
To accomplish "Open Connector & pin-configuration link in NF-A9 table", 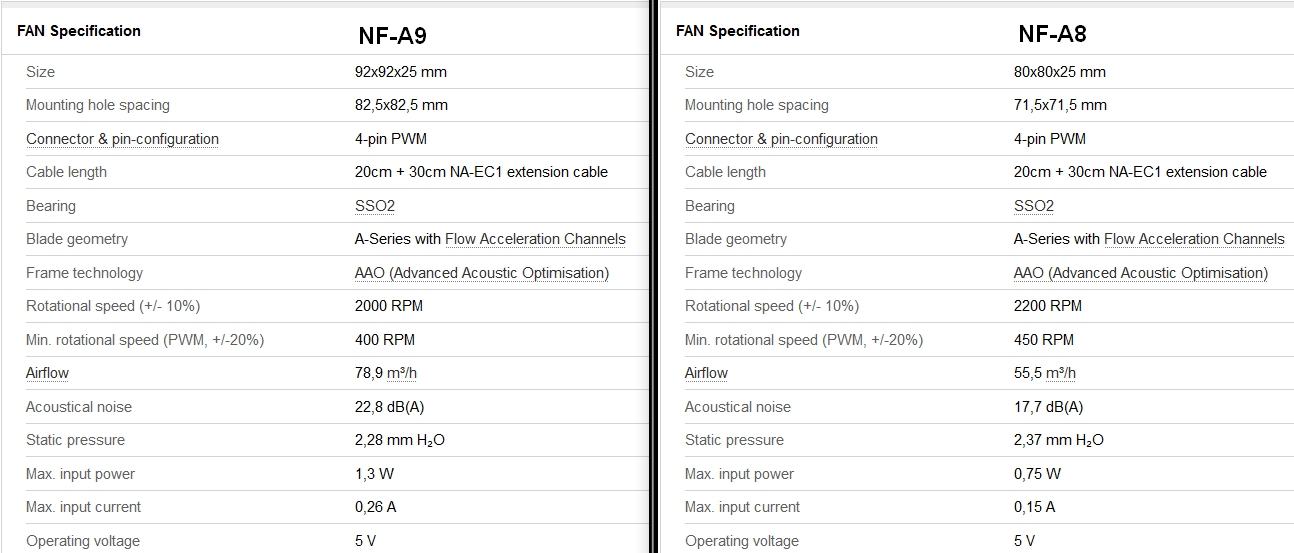I will coord(122,139).
